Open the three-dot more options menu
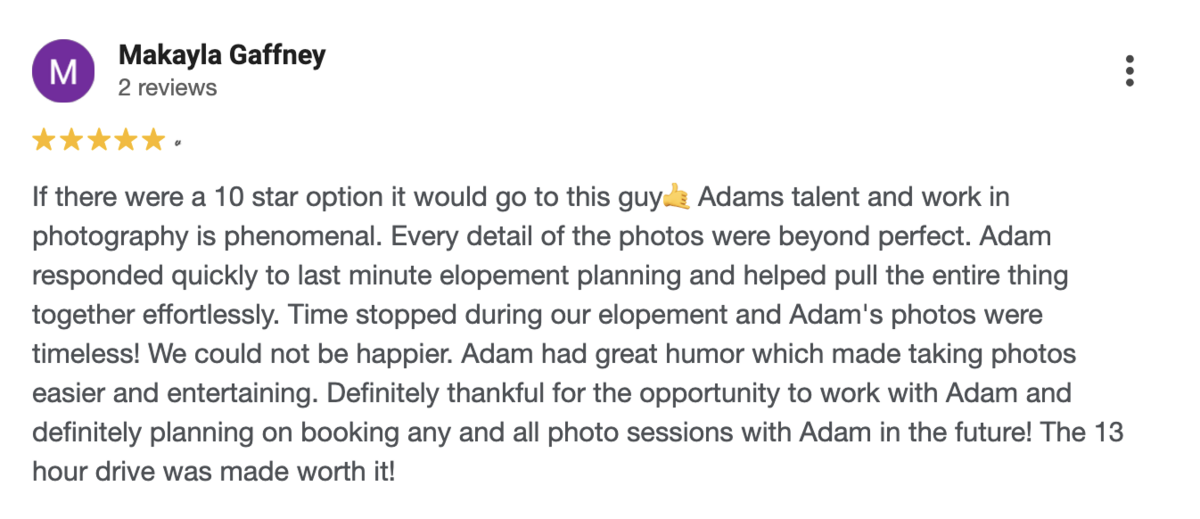This screenshot has height=519, width=1200. click(1129, 71)
